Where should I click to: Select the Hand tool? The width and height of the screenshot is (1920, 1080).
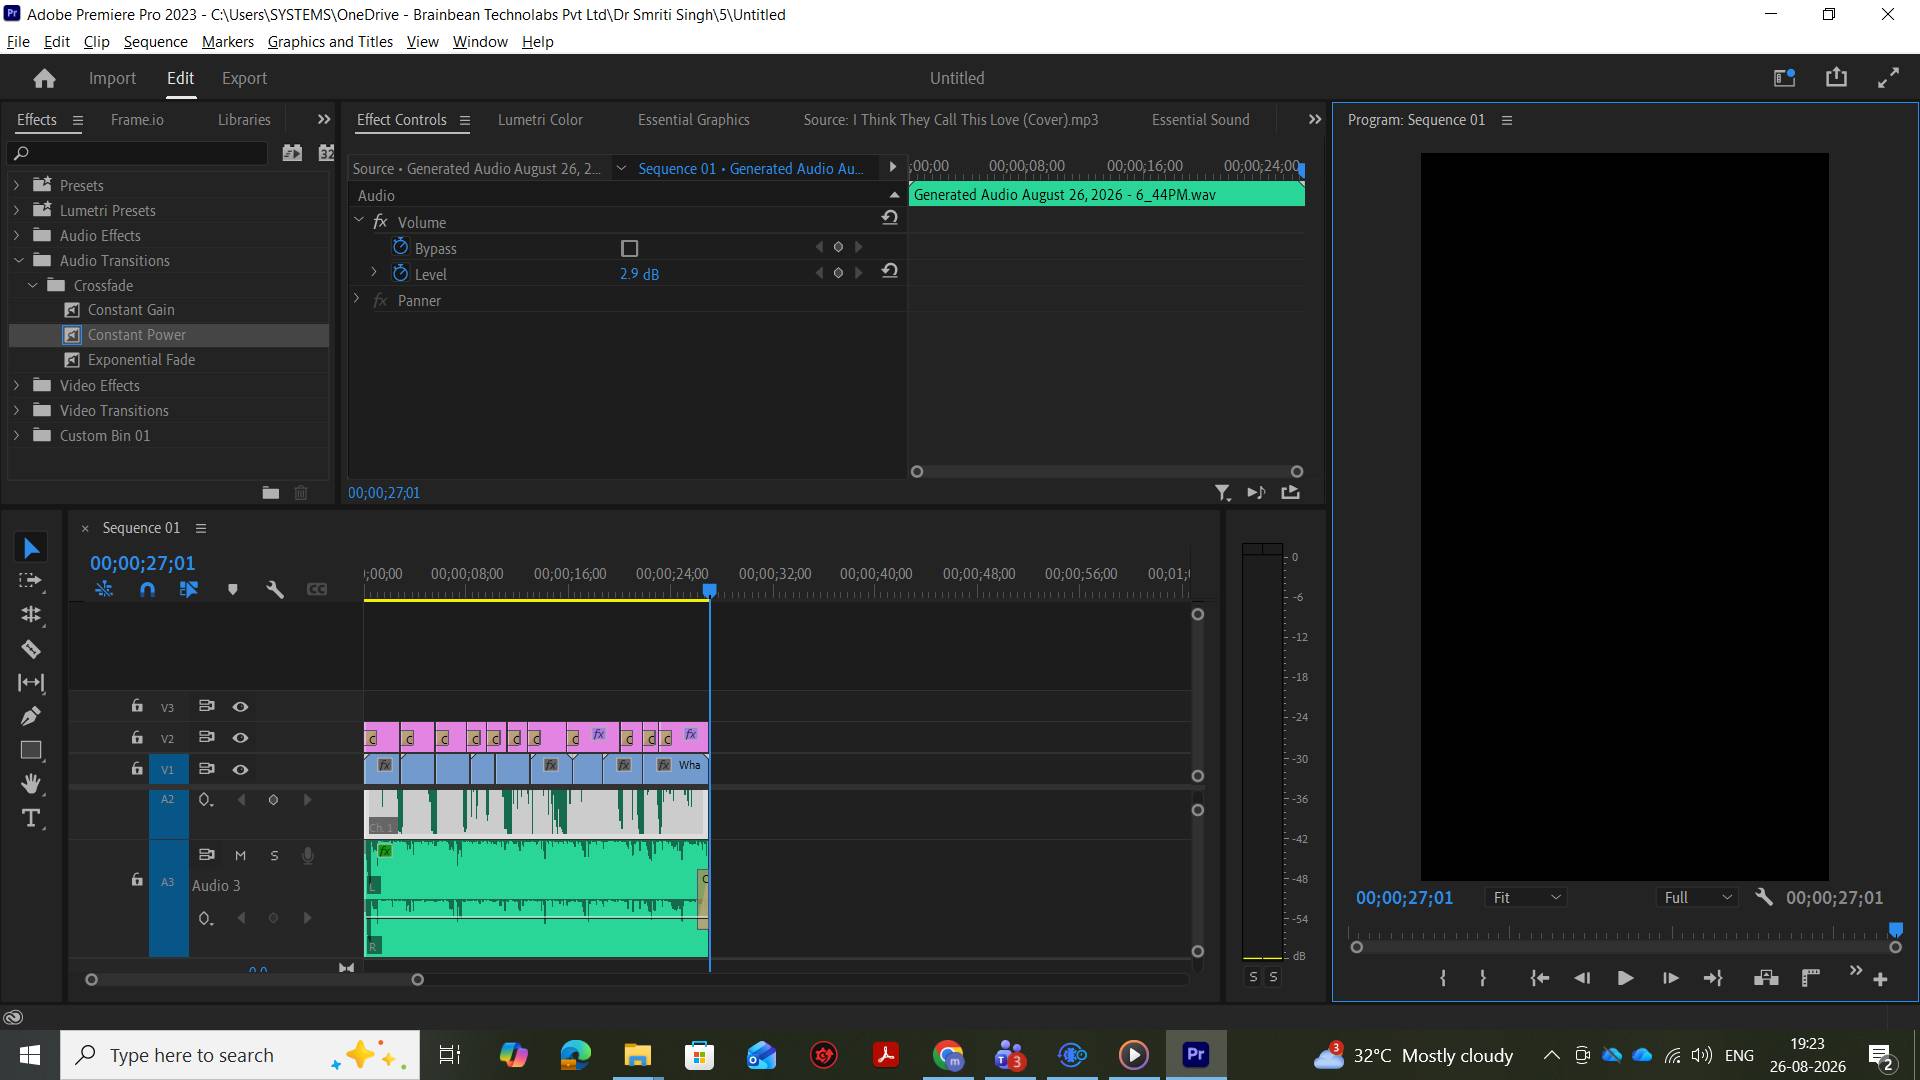[31, 783]
